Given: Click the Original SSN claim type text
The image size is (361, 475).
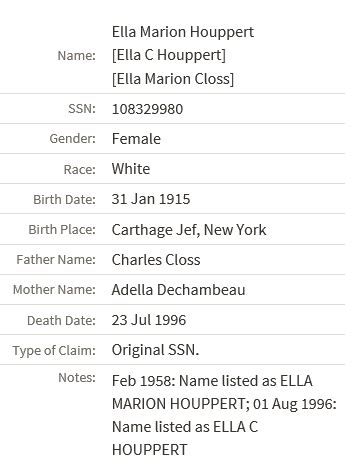Looking at the screenshot, I should 155,350.
